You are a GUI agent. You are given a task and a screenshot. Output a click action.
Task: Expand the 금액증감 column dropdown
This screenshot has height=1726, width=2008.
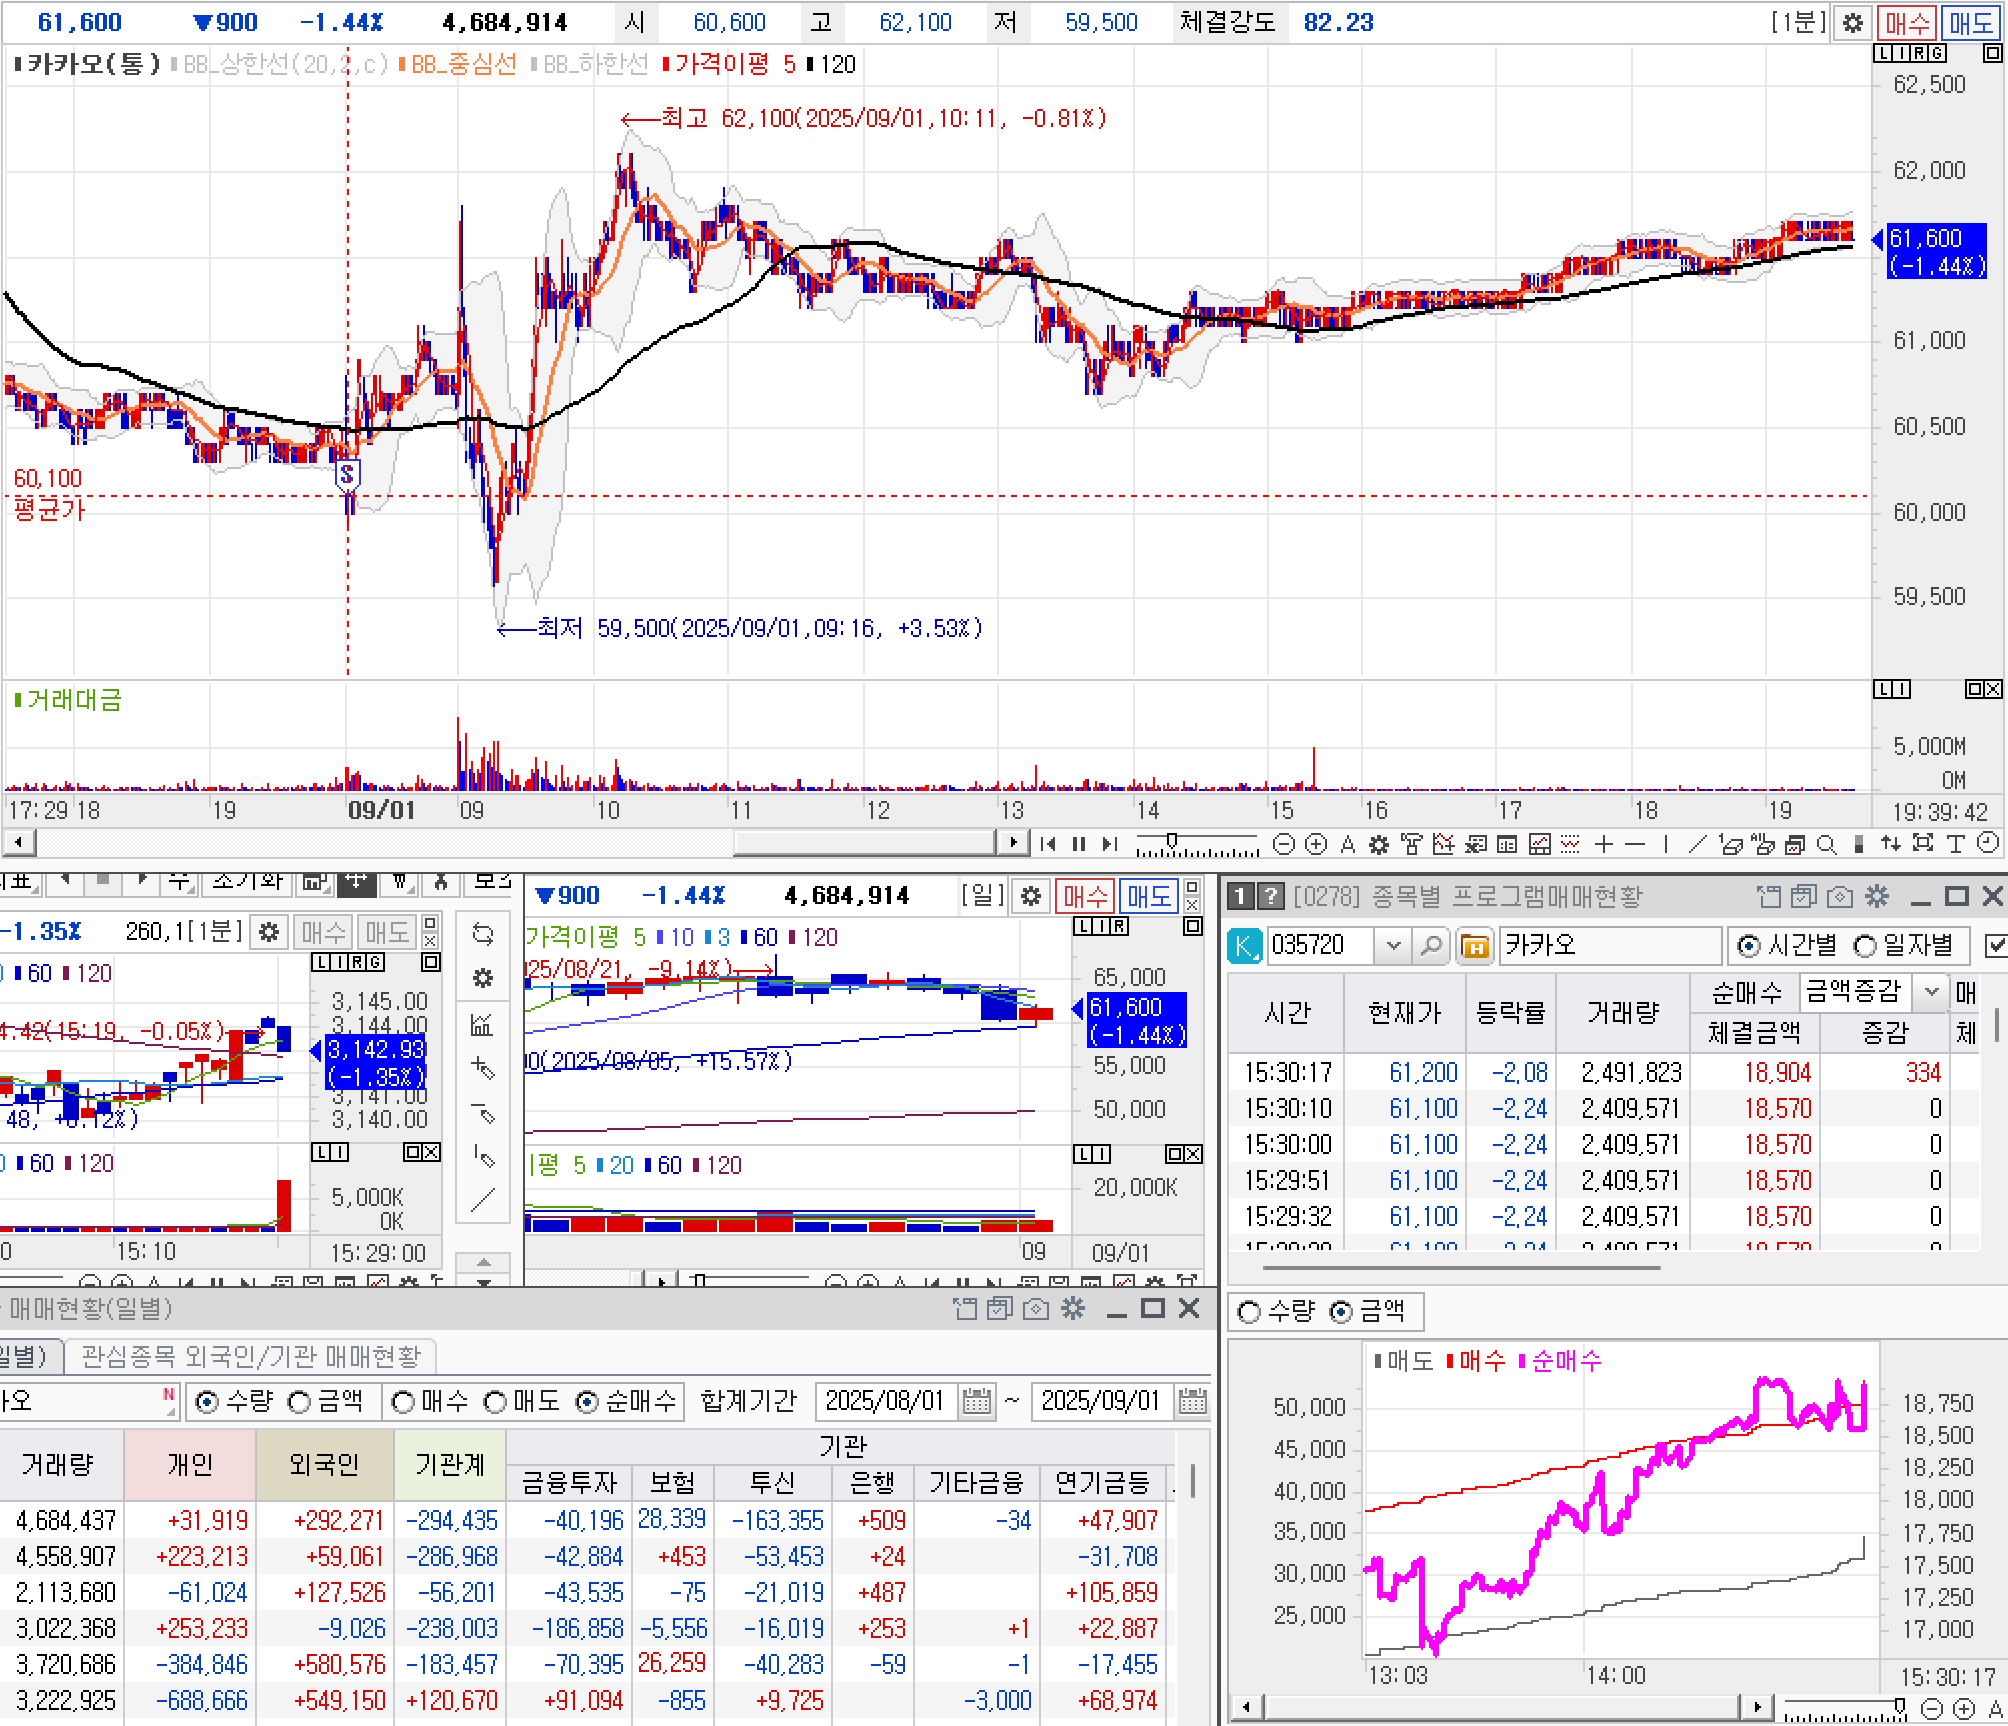(1932, 991)
